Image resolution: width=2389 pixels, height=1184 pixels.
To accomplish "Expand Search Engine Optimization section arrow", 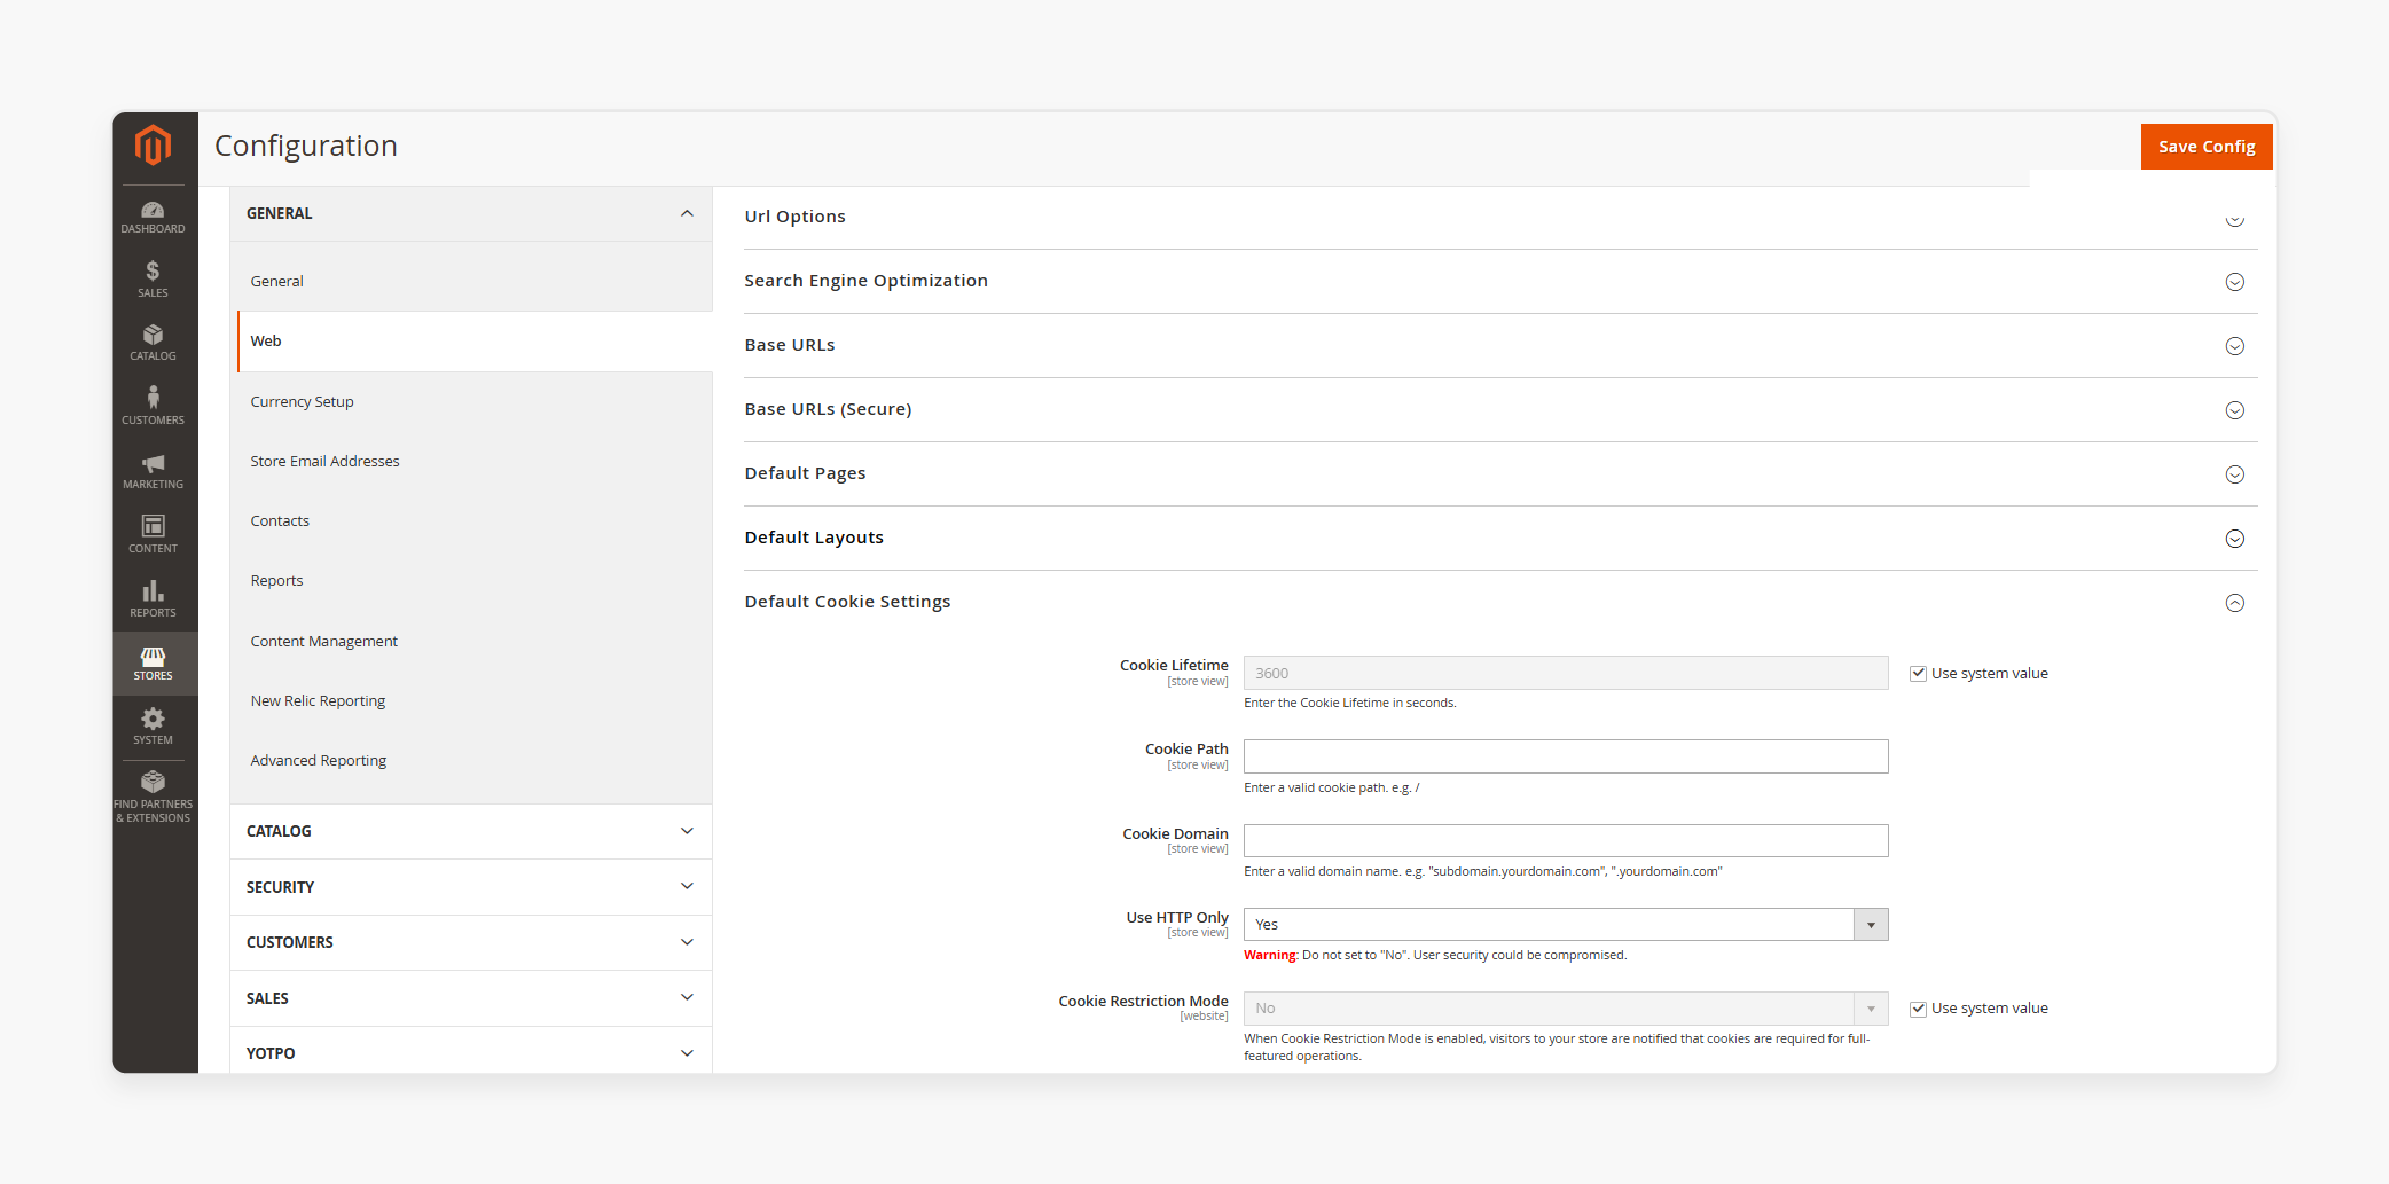I will [x=2234, y=282].
